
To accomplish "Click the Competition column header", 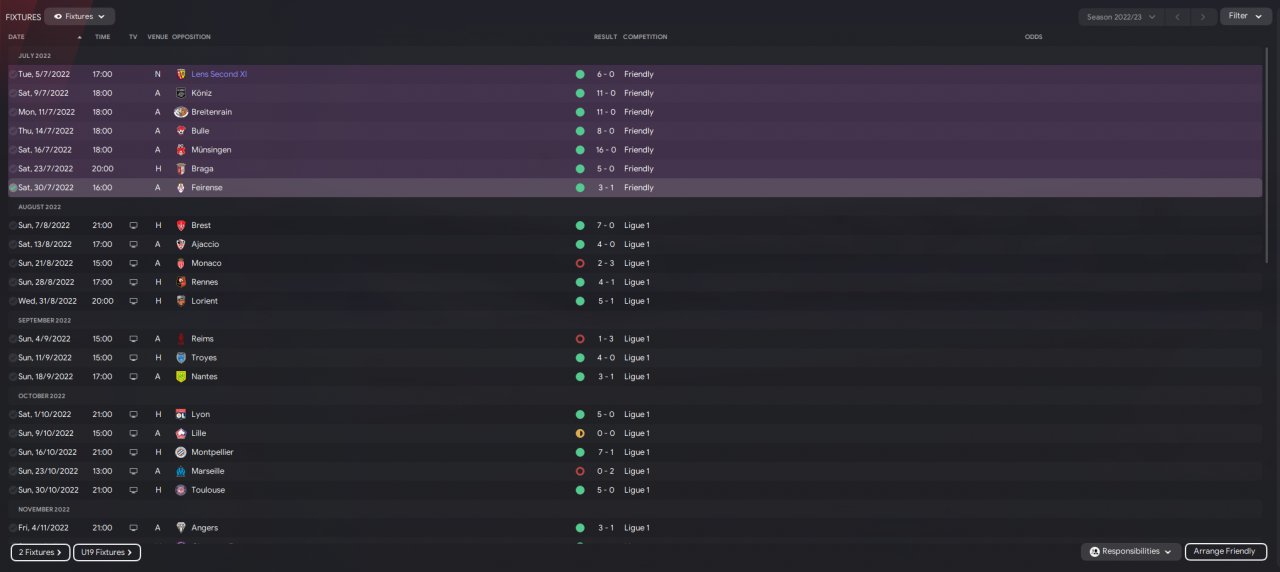I will [645, 37].
